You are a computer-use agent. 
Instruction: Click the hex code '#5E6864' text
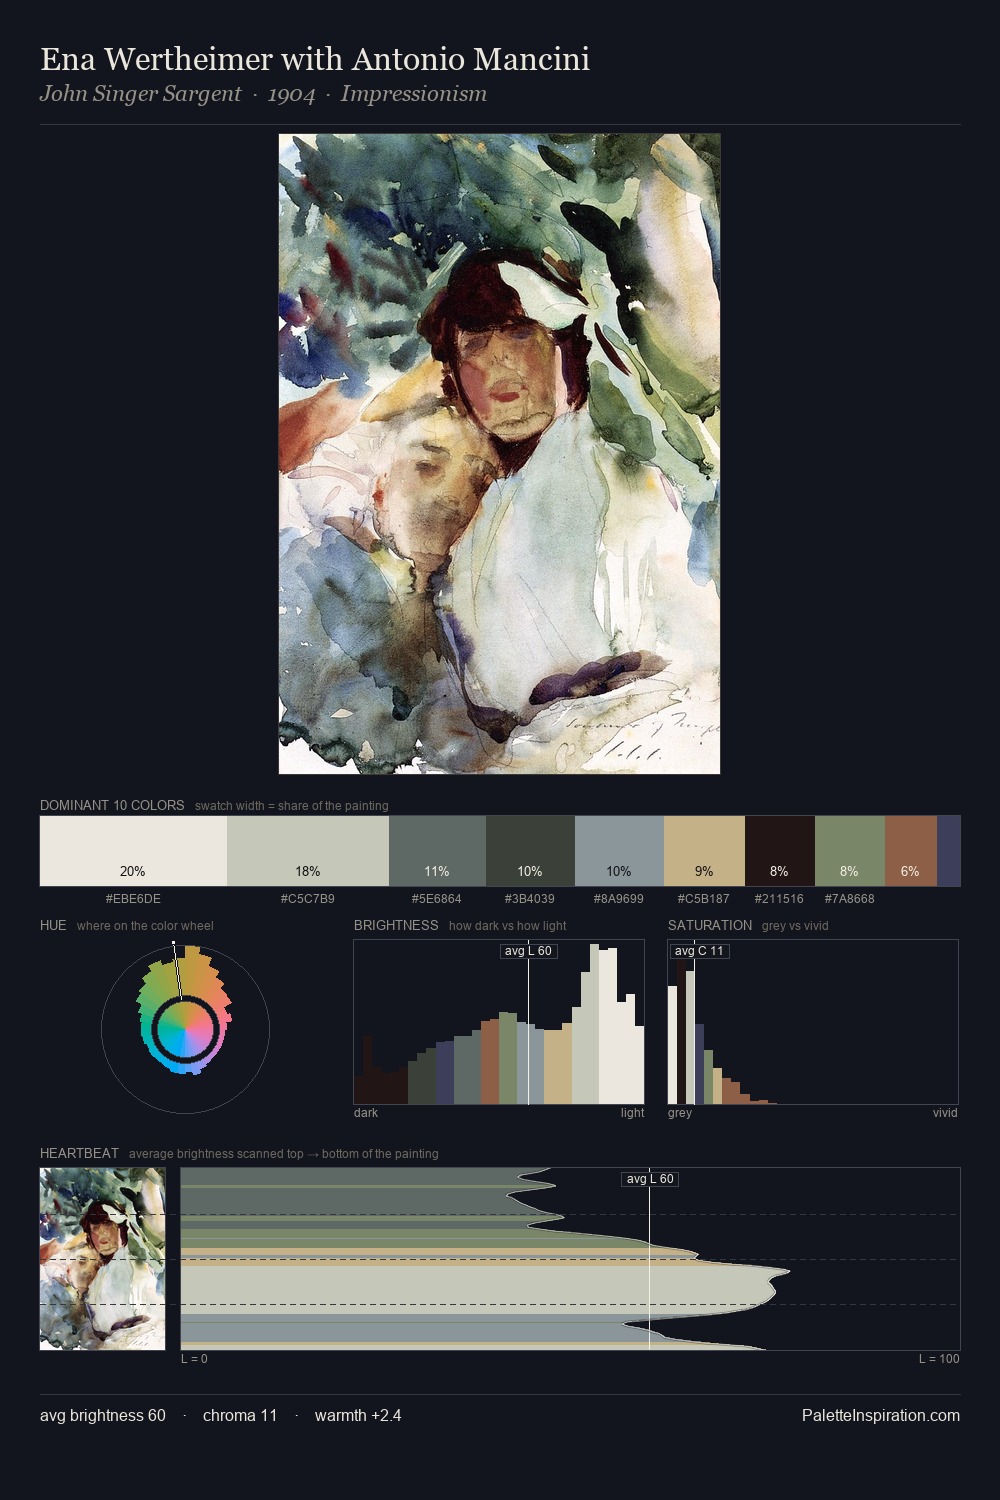click(437, 899)
